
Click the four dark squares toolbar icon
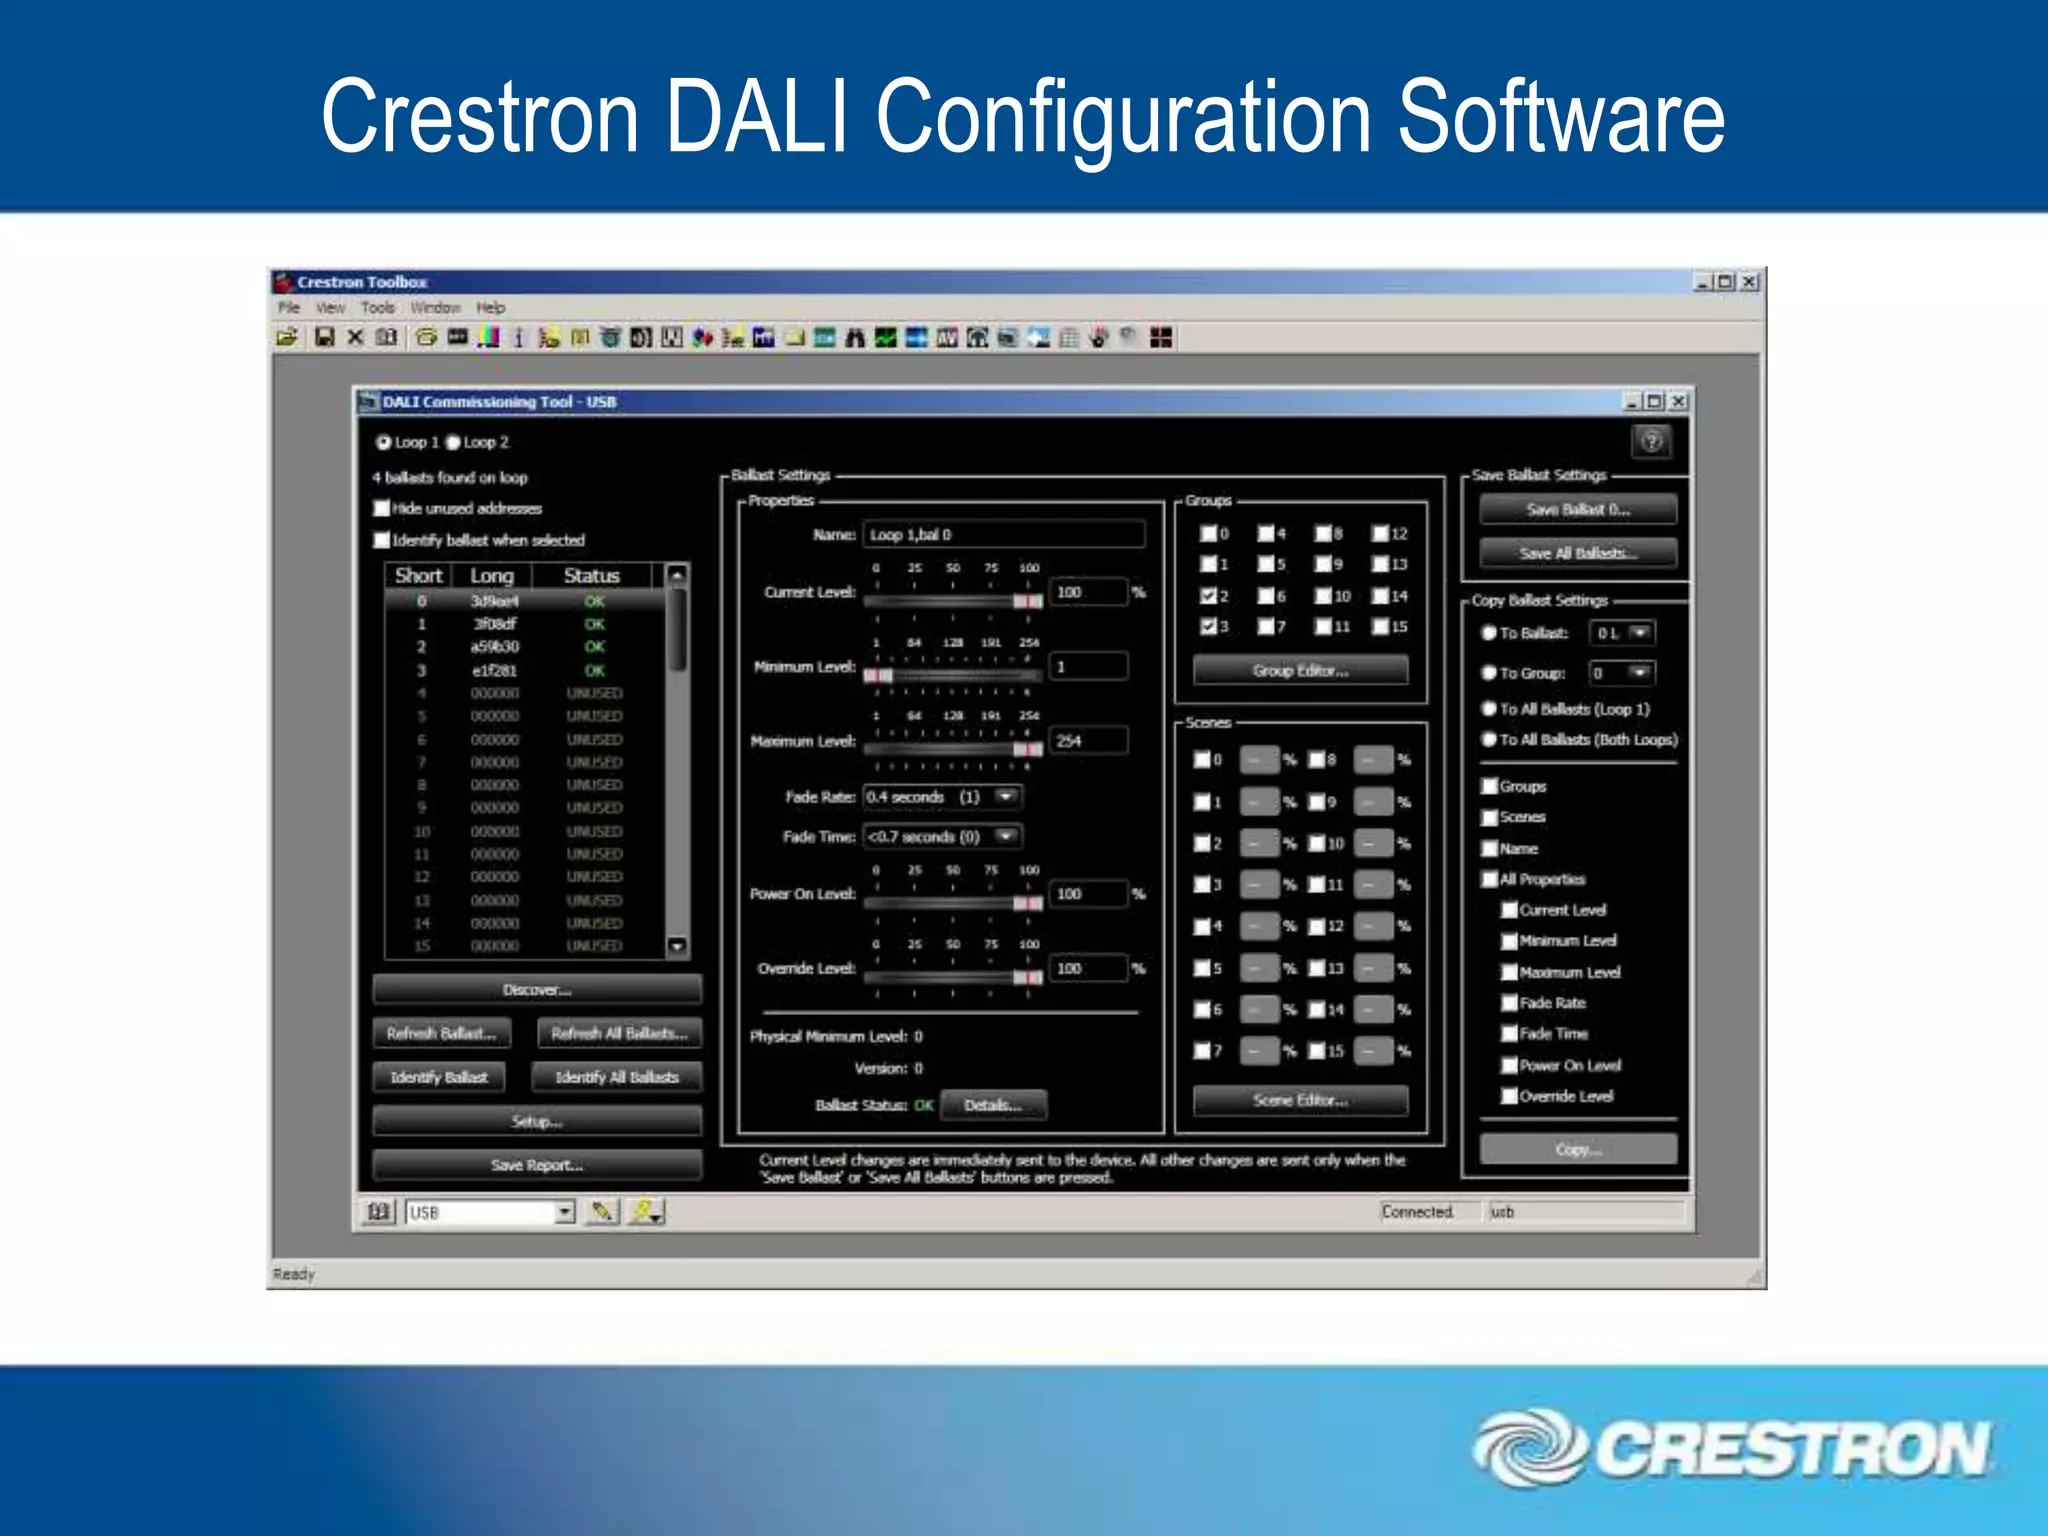(1161, 338)
